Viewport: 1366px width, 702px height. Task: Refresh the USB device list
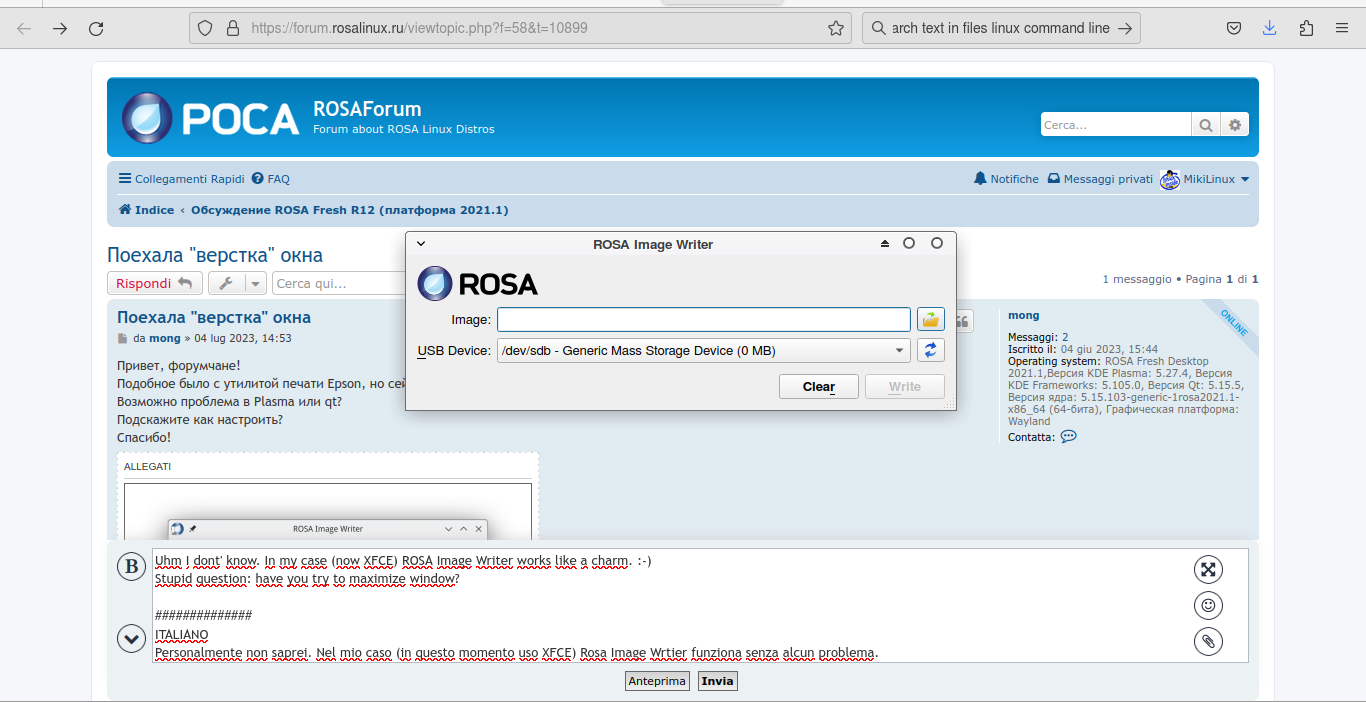pos(931,350)
